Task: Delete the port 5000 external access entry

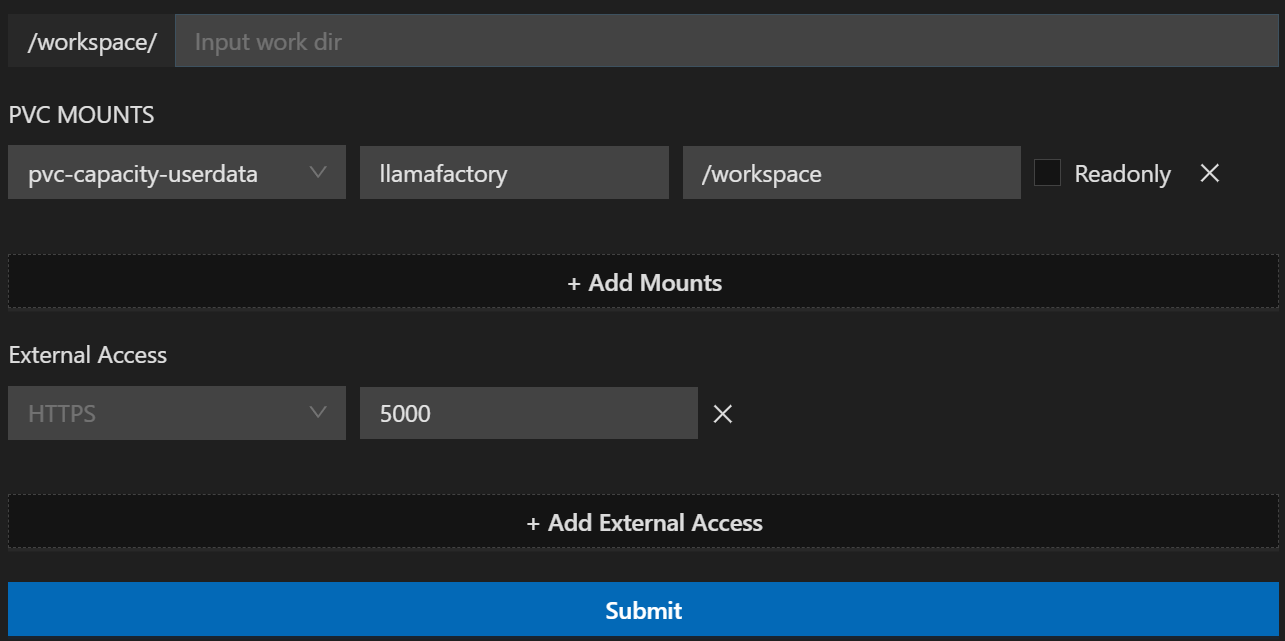Action: click(723, 414)
